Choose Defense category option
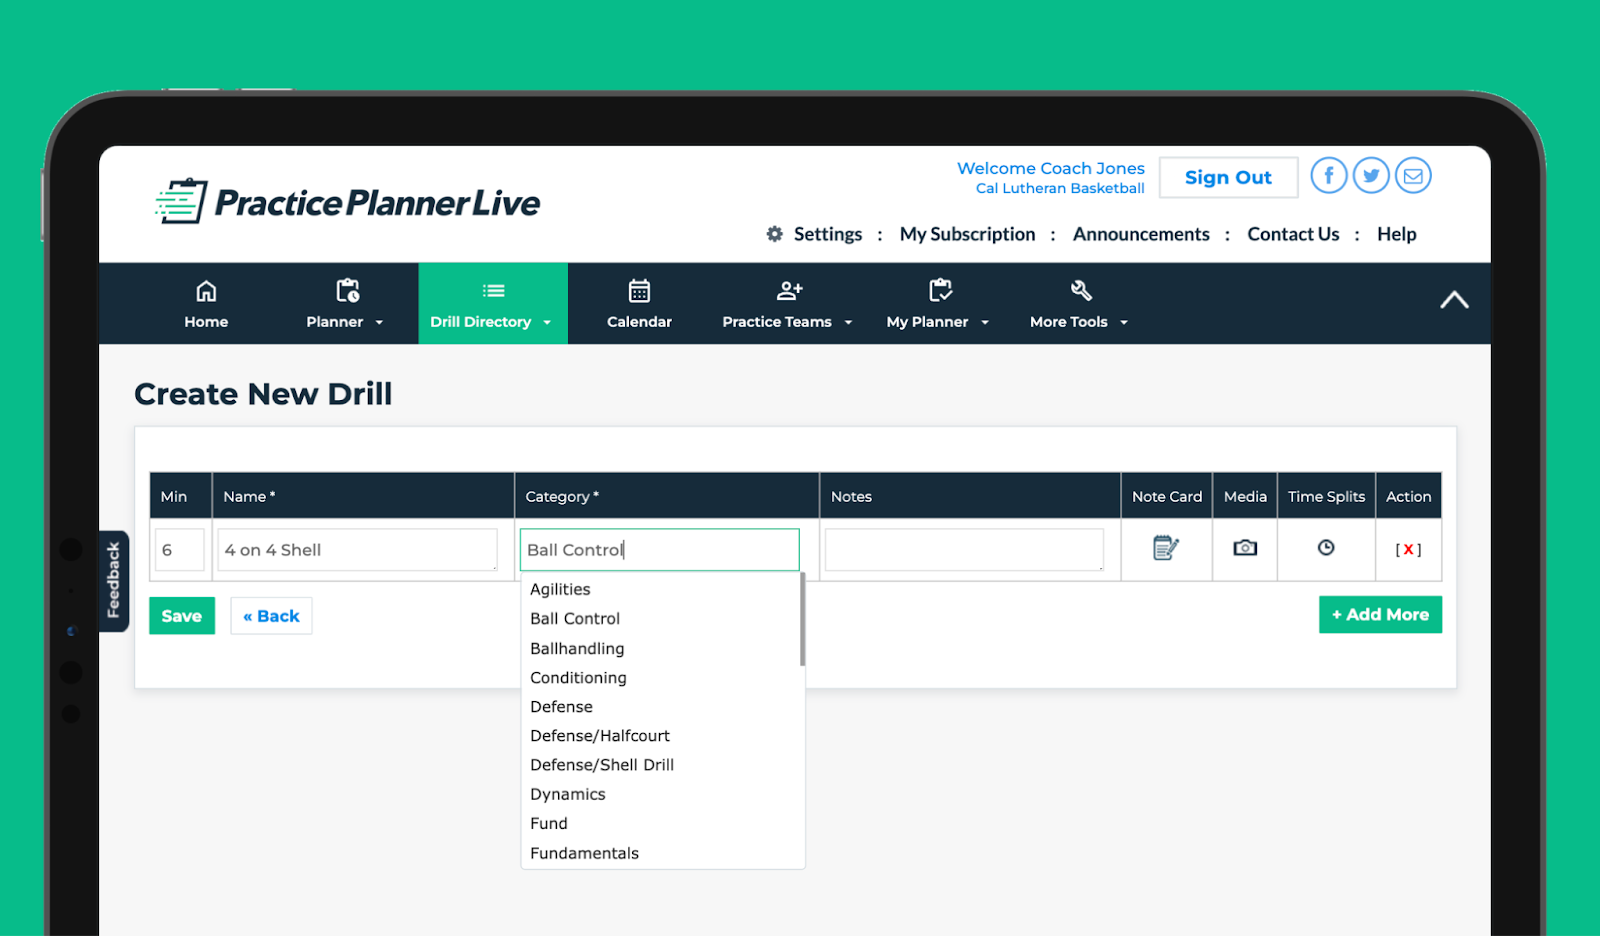The width and height of the screenshot is (1600, 936). [x=561, y=707]
